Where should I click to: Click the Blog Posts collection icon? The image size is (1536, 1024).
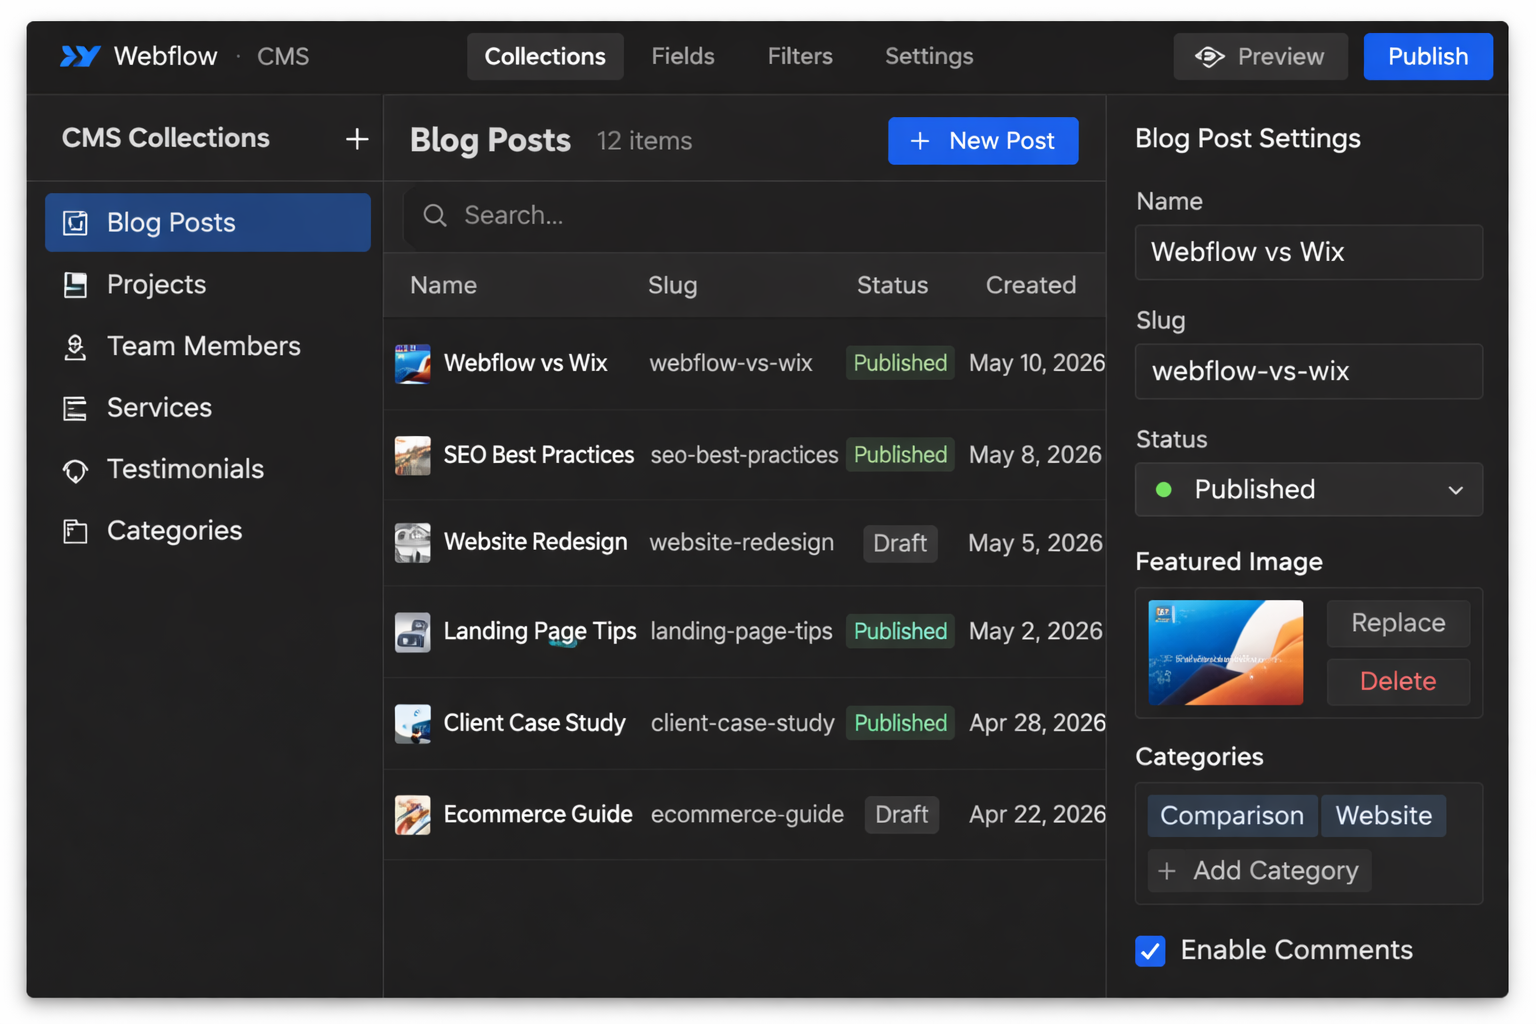pyautogui.click(x=76, y=222)
